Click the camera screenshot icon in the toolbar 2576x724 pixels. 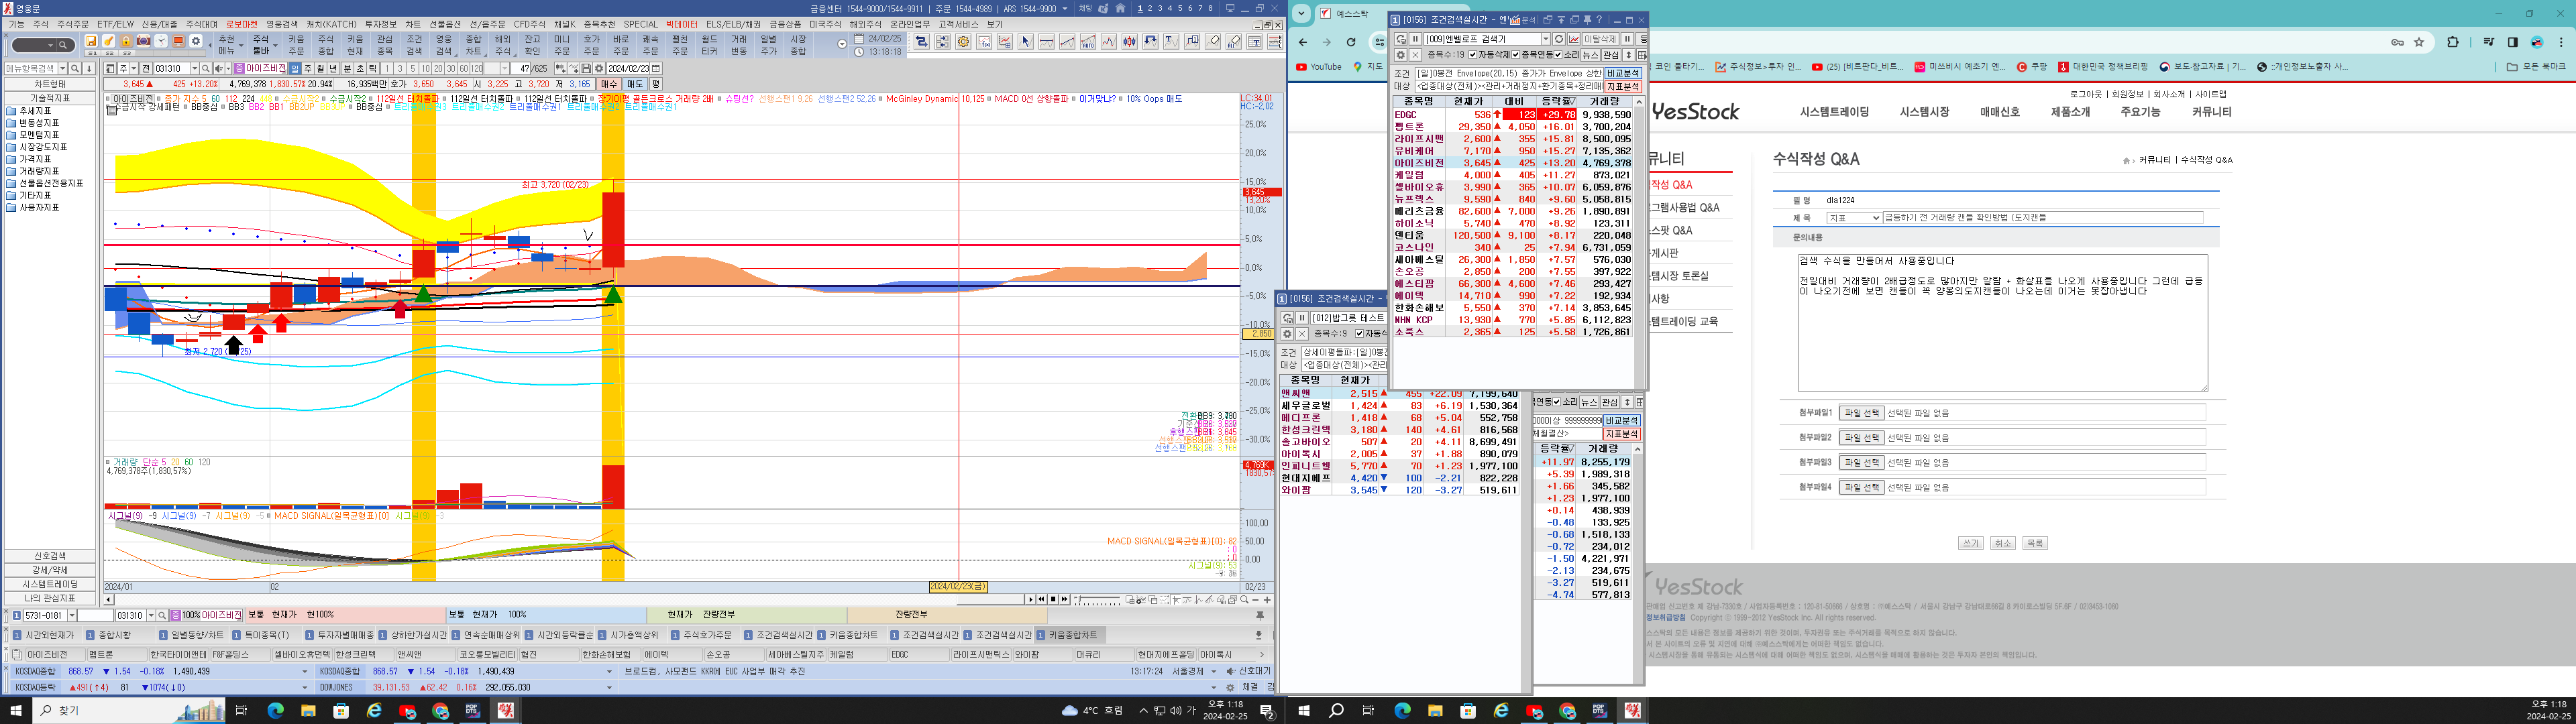tap(143, 41)
